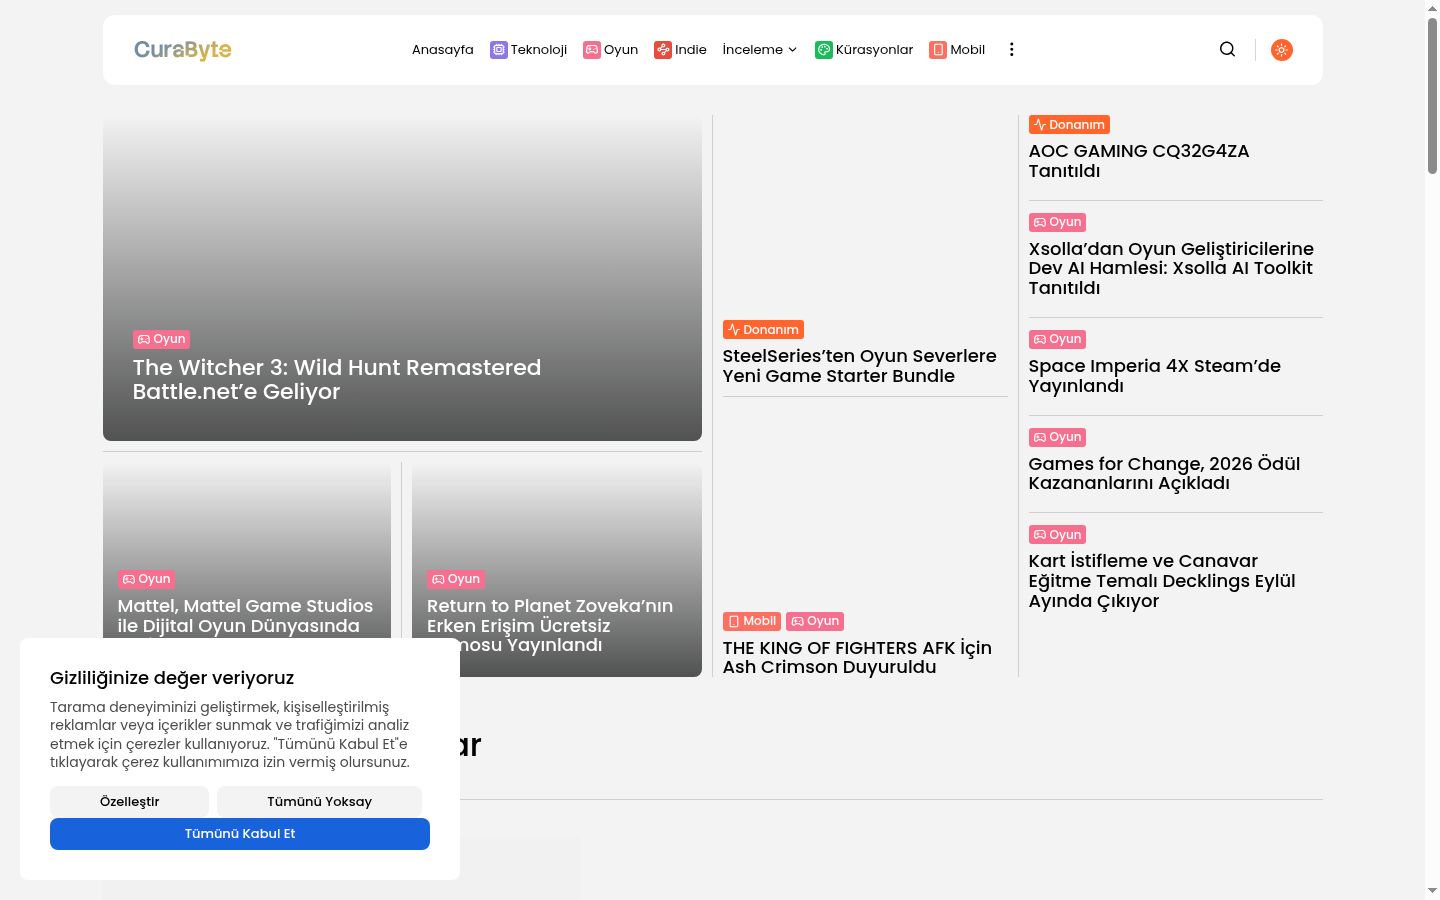The image size is (1440, 900).
Task: Click Oyun tag above Xsolla article
Action: [x=1057, y=222]
